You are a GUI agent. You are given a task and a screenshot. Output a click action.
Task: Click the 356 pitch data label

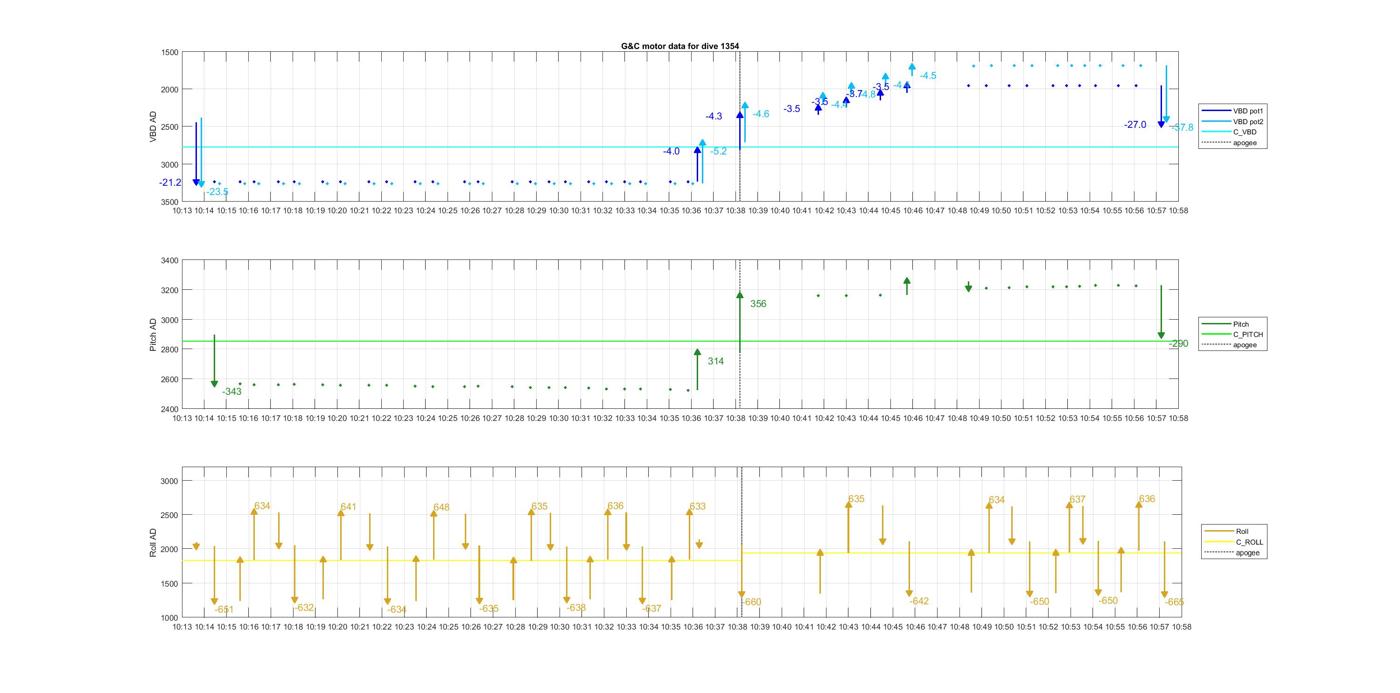[x=758, y=304]
